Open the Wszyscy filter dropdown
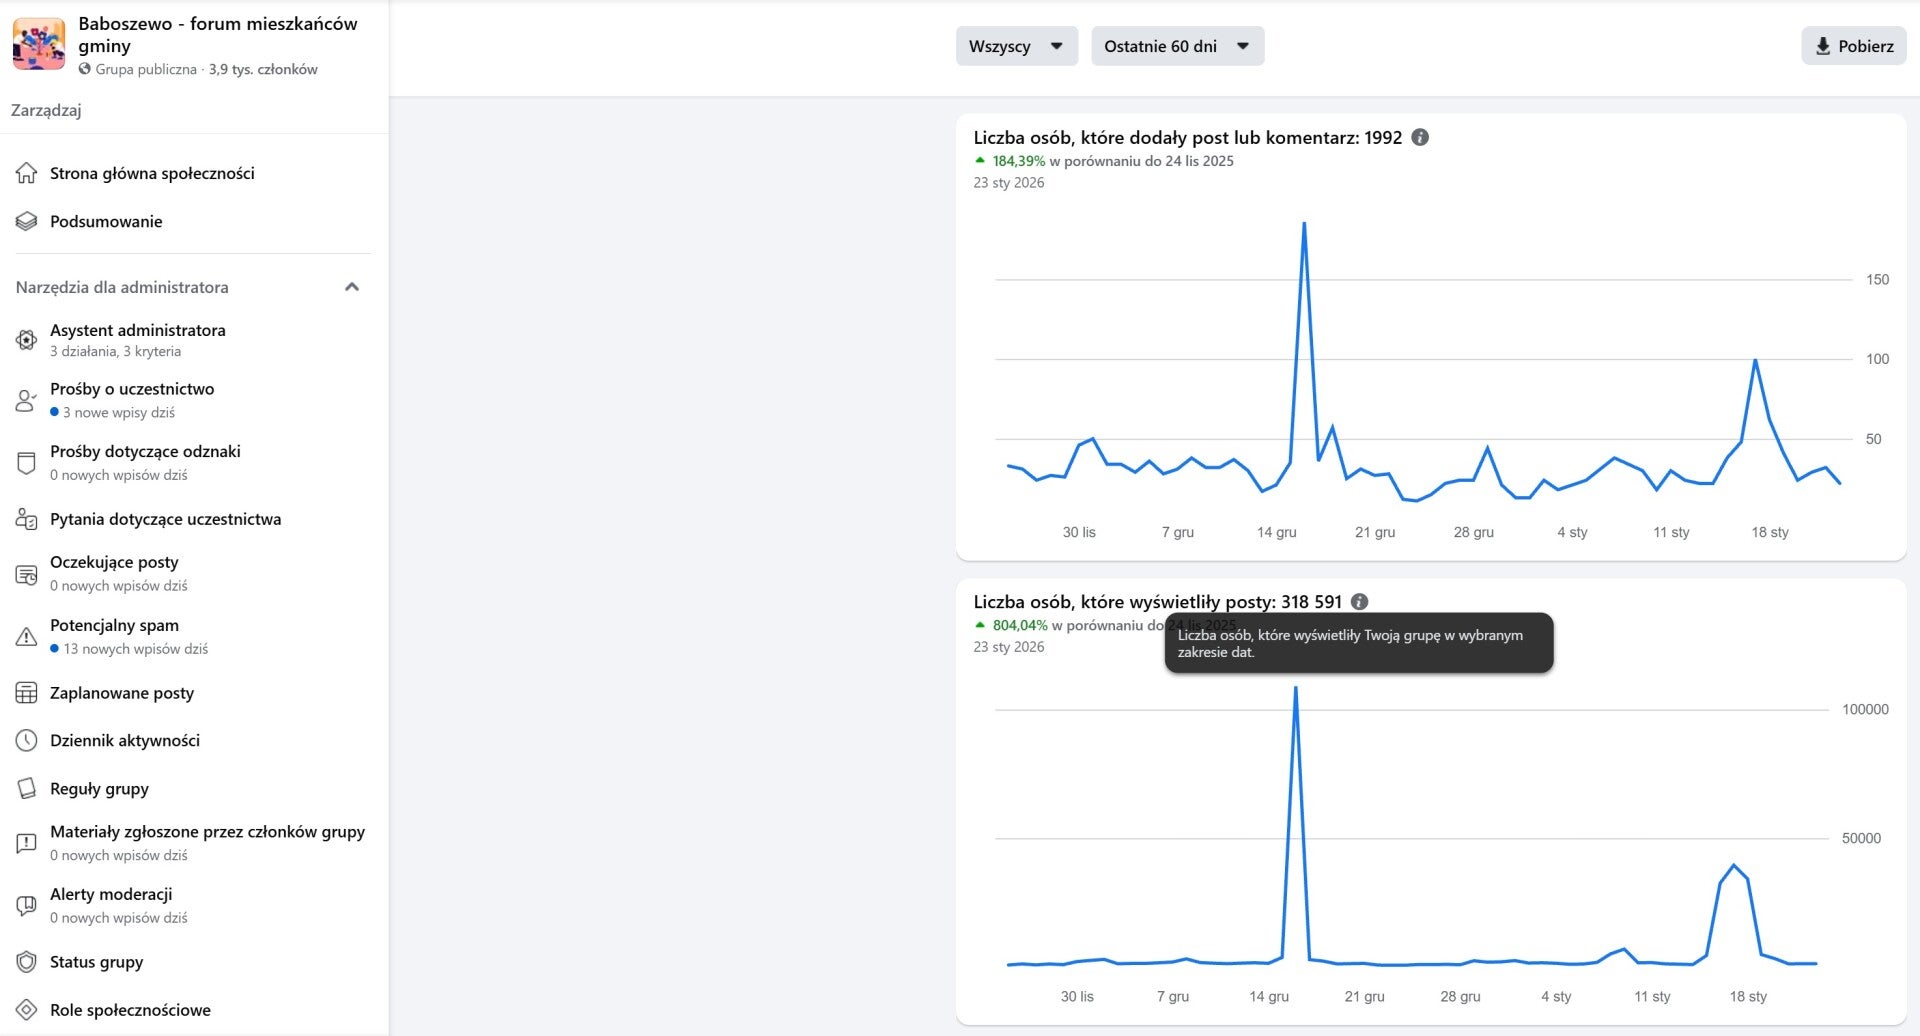The width and height of the screenshot is (1920, 1036). (1016, 46)
